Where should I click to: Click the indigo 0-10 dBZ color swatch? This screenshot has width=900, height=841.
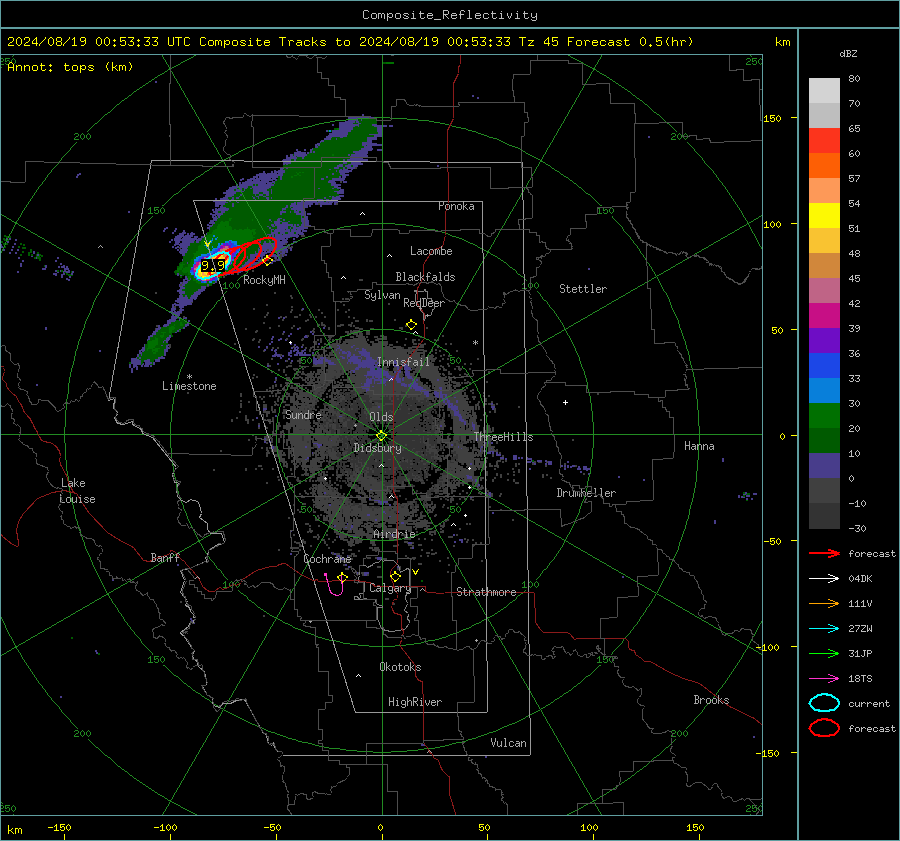click(x=824, y=466)
